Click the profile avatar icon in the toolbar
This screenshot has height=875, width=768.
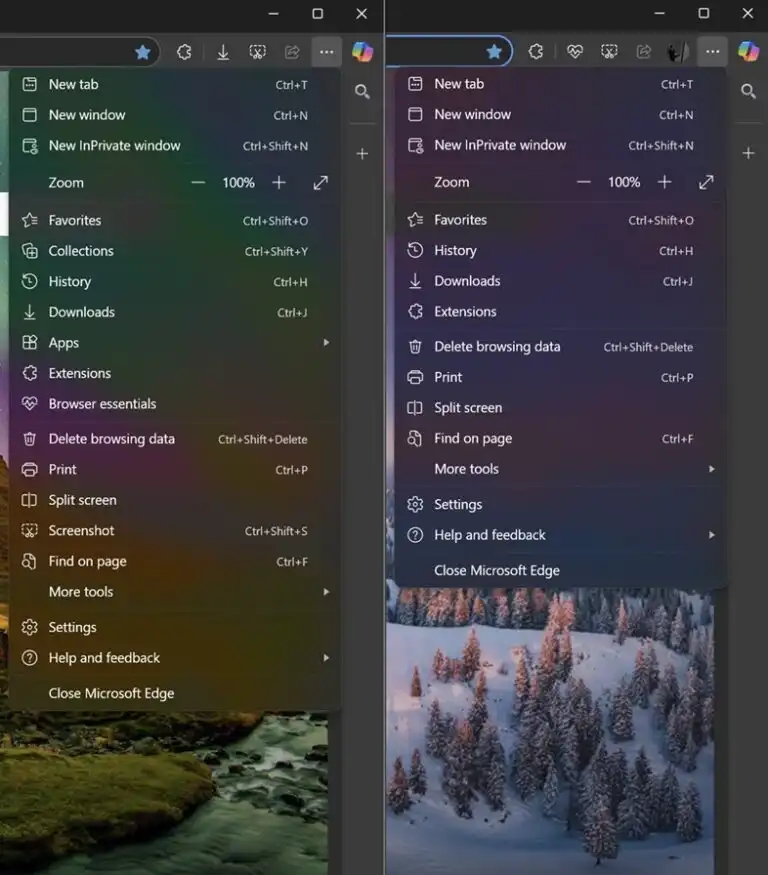coord(678,52)
